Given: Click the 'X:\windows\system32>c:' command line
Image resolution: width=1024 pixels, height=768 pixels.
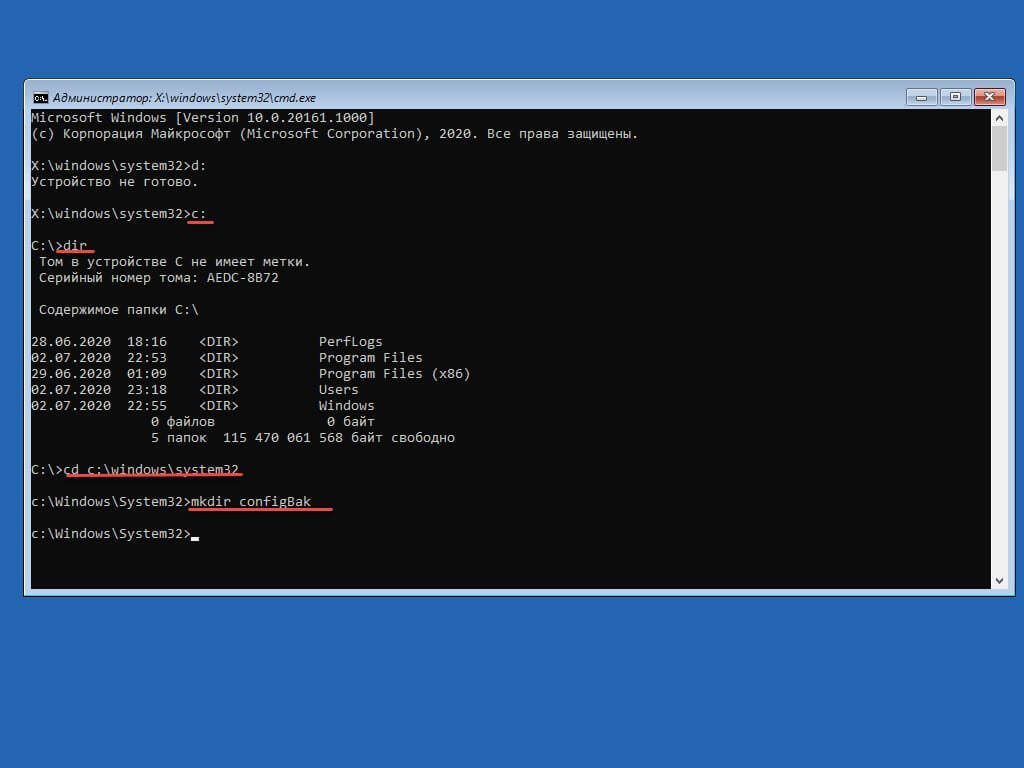Looking at the screenshot, I should pyautogui.click(x=119, y=214).
